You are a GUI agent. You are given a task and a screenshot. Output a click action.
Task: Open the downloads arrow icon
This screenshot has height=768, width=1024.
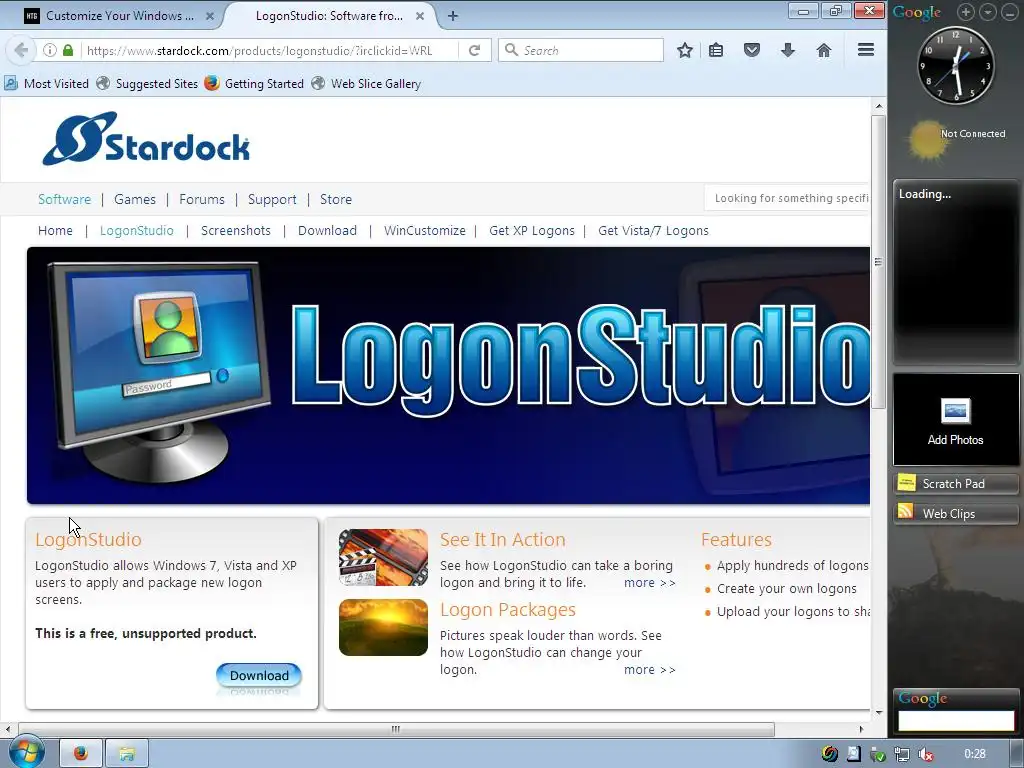tap(788, 50)
